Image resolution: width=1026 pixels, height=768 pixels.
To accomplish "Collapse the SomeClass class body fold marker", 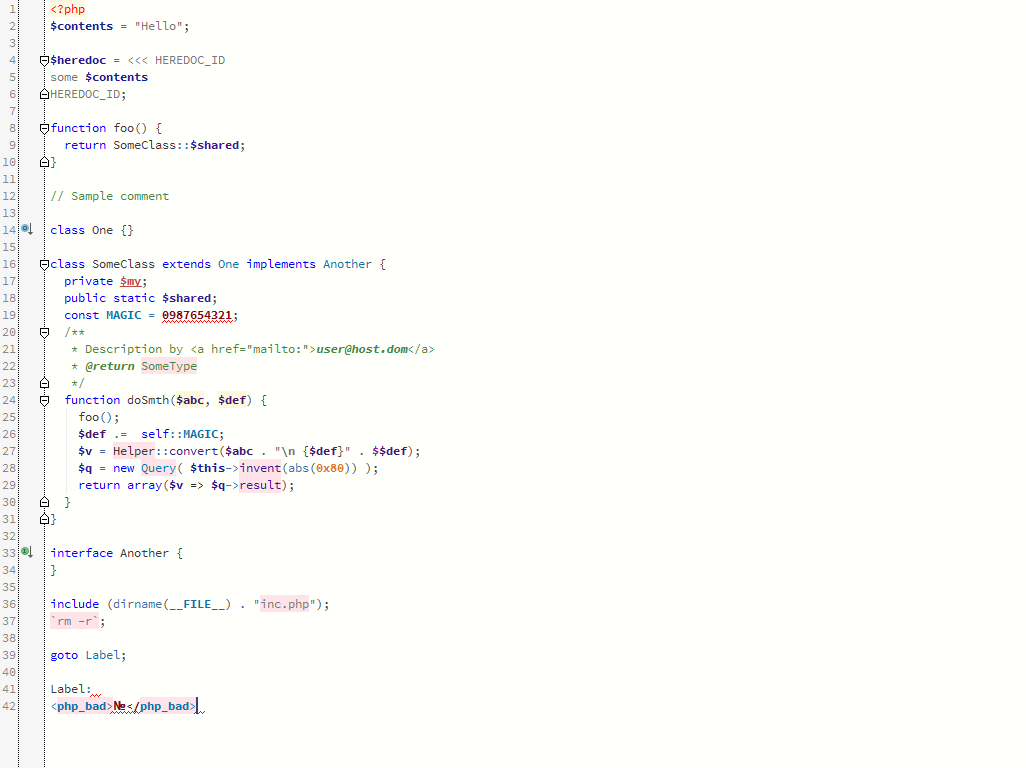I will 43,263.
